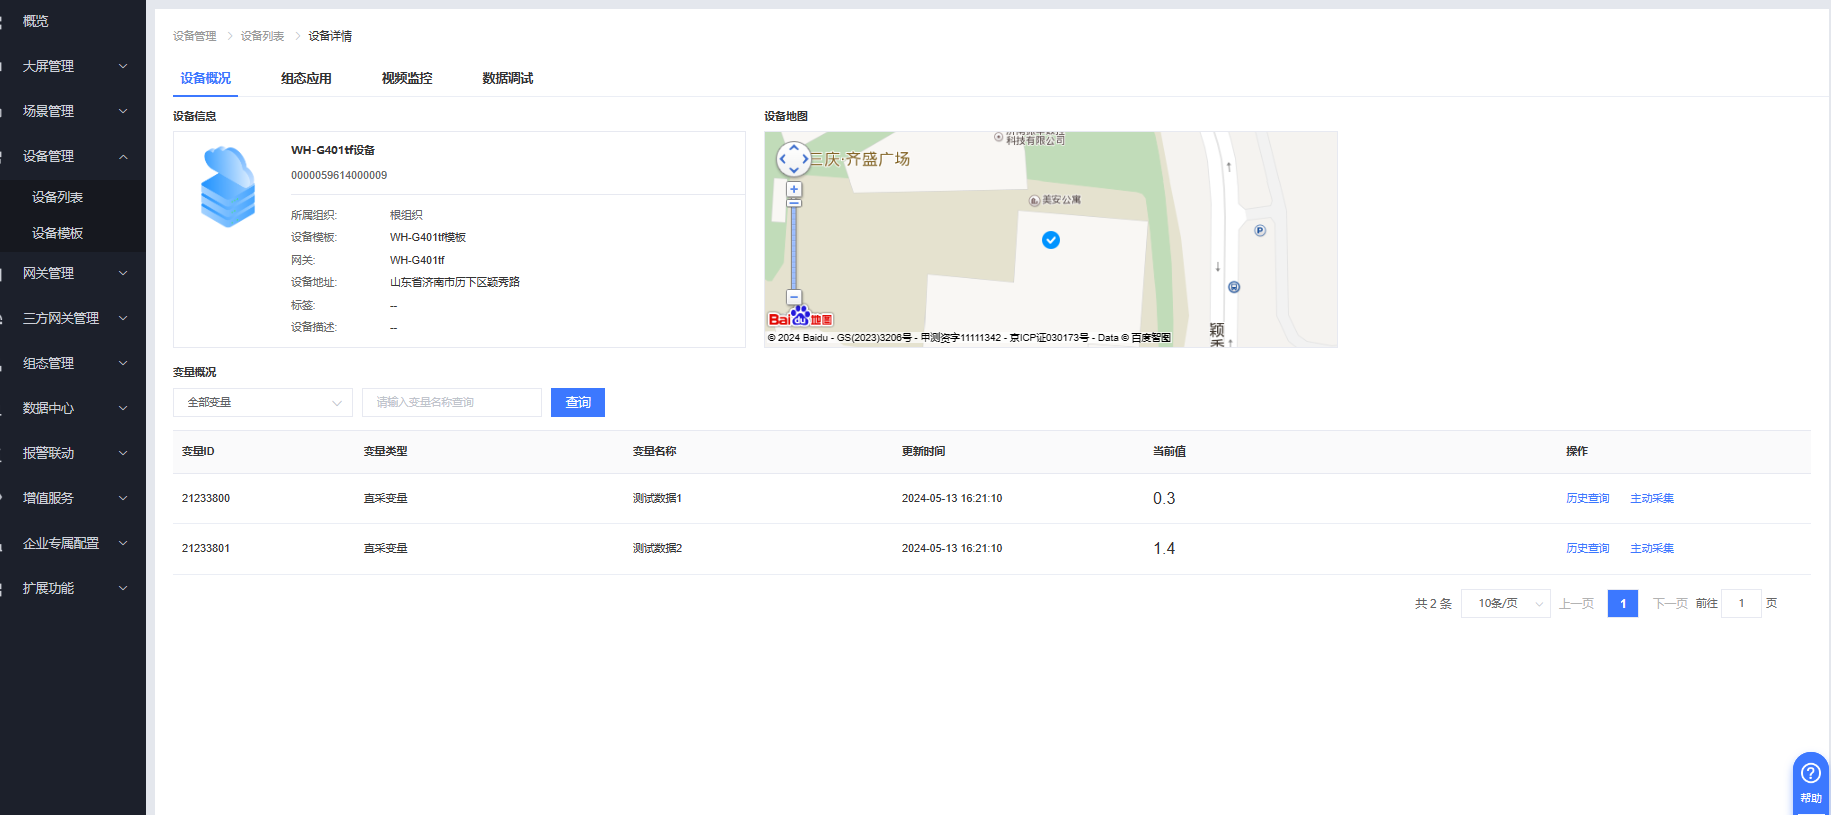The width and height of the screenshot is (1831, 815).
Task: Click the blue device cloud icon
Action: (229, 187)
